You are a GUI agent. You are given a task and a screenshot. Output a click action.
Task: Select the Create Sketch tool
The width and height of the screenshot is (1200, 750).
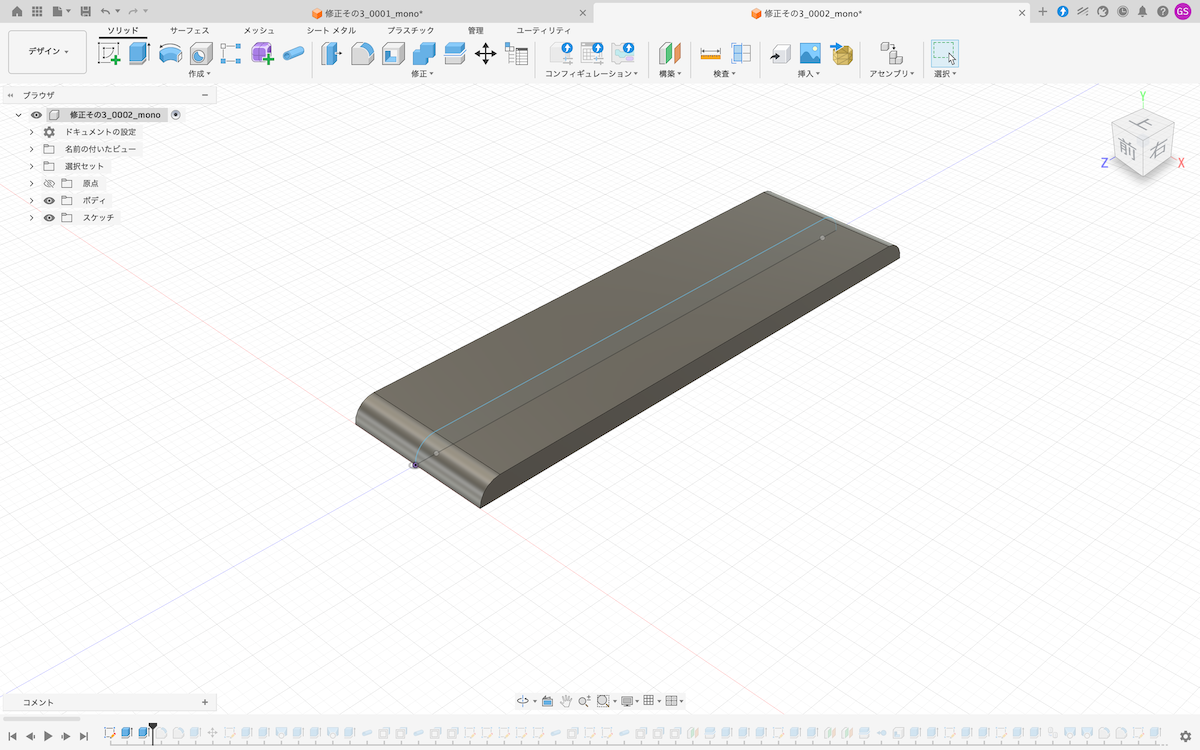[109, 54]
